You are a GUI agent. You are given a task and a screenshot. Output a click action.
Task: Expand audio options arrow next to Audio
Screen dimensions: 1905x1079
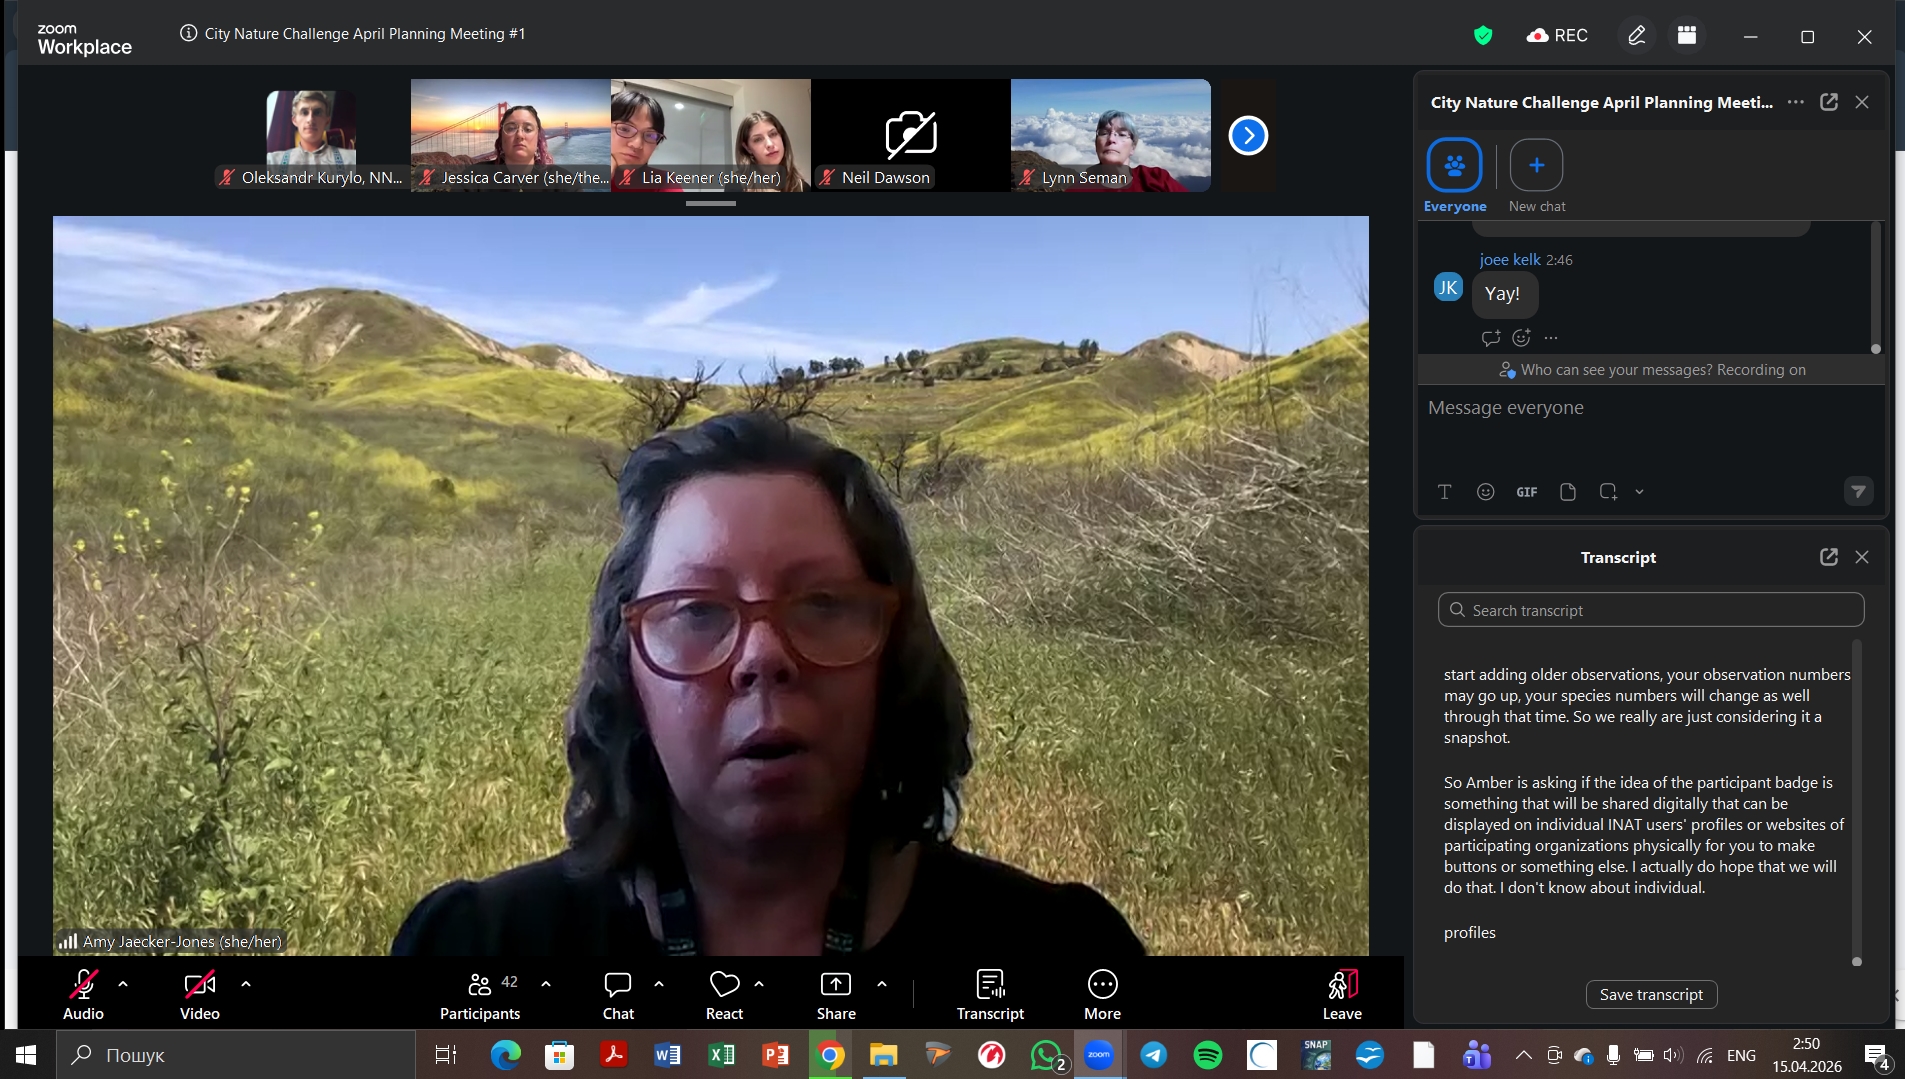coord(123,984)
